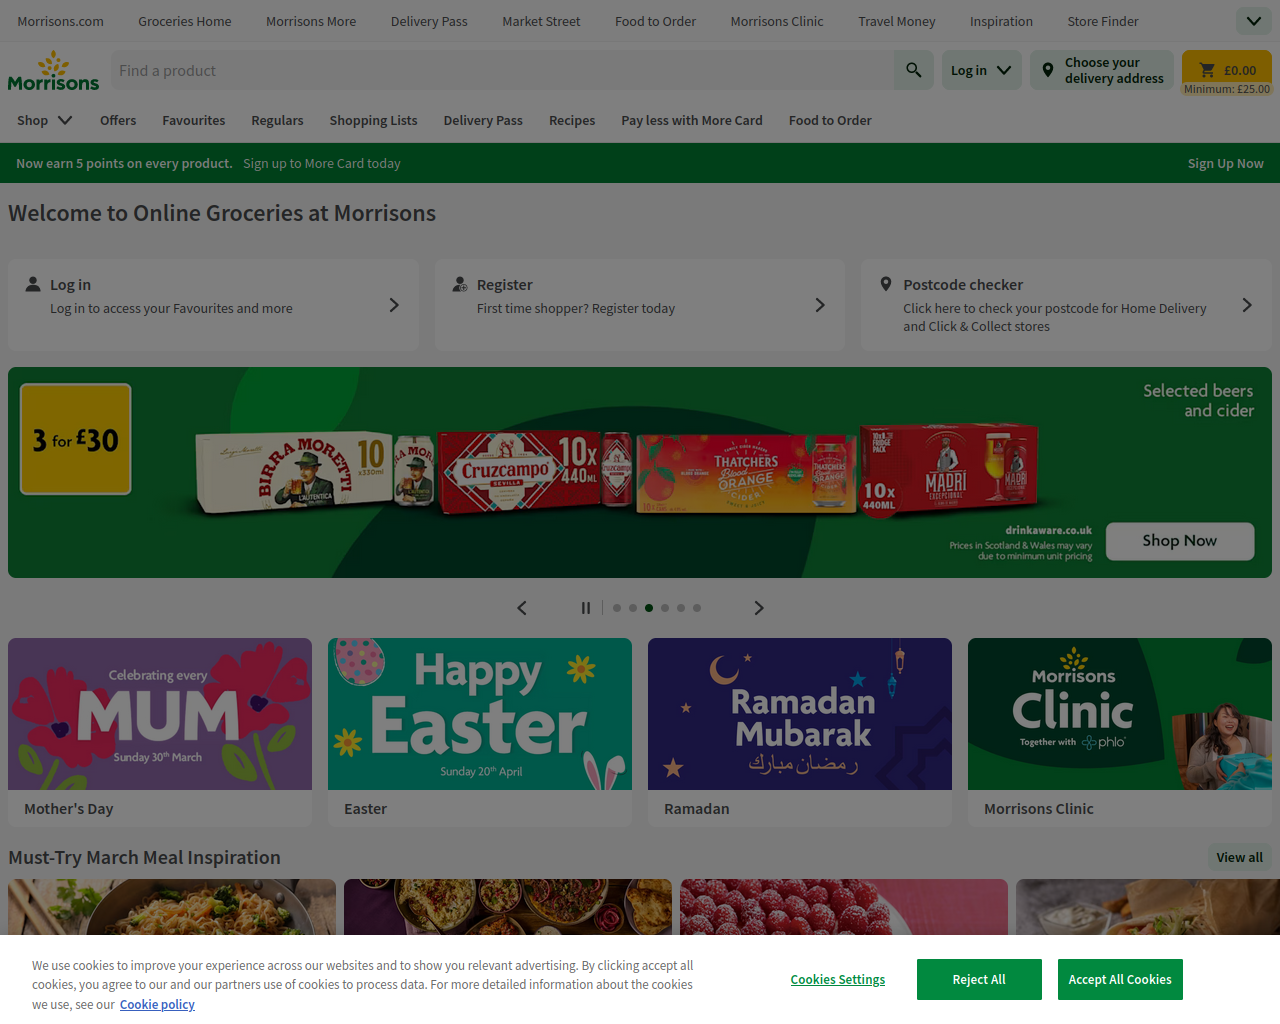Click Morrisons.com top link

(x=60, y=21)
